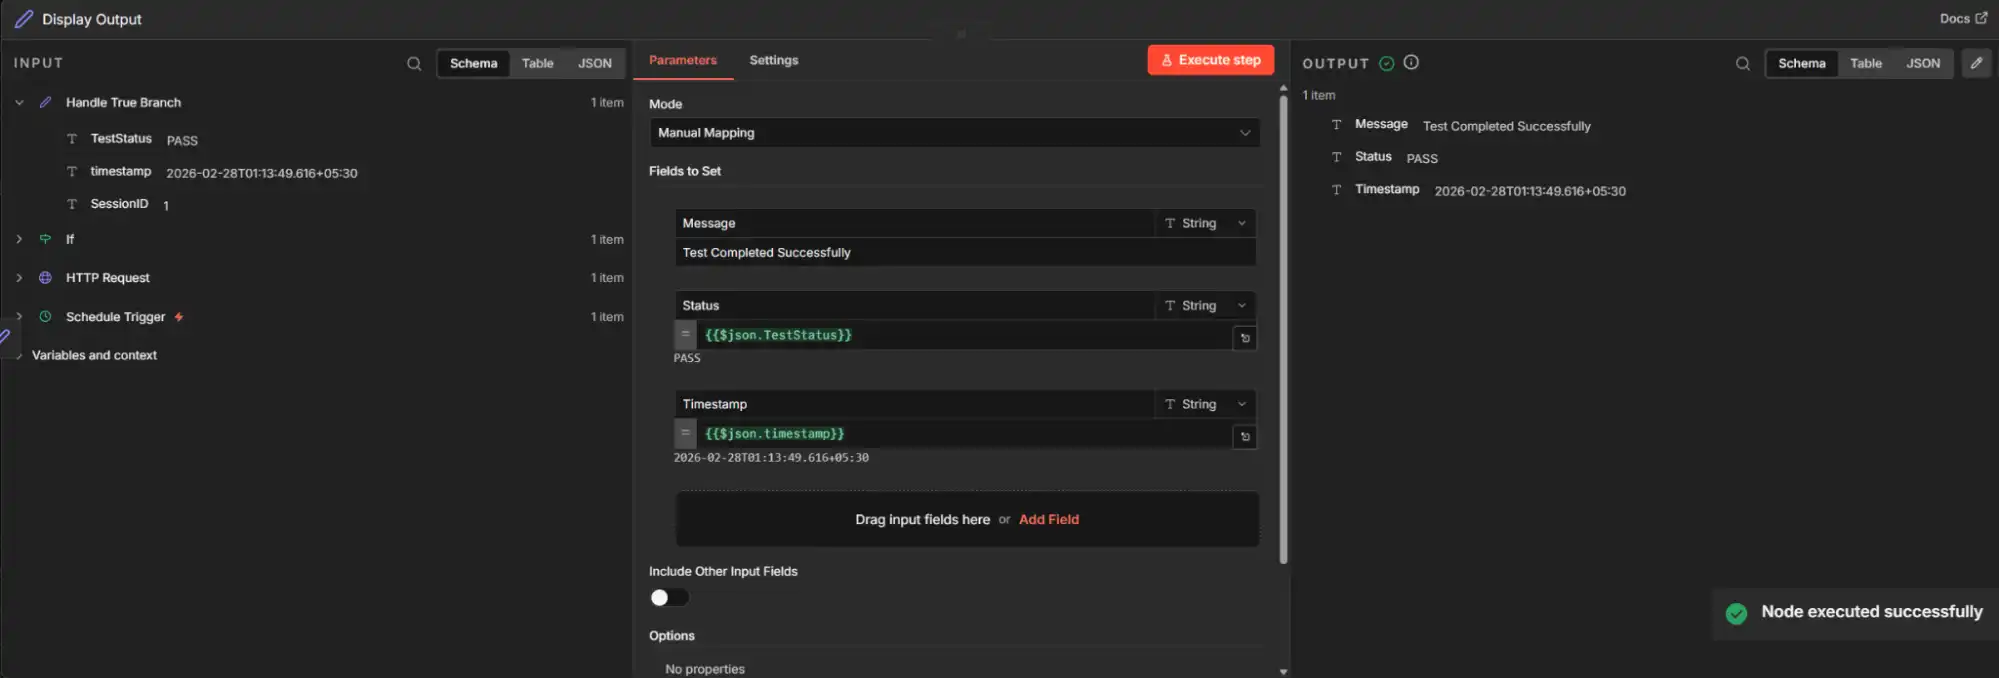Switch output view to Table
The height and width of the screenshot is (679, 1999).
tap(1865, 63)
